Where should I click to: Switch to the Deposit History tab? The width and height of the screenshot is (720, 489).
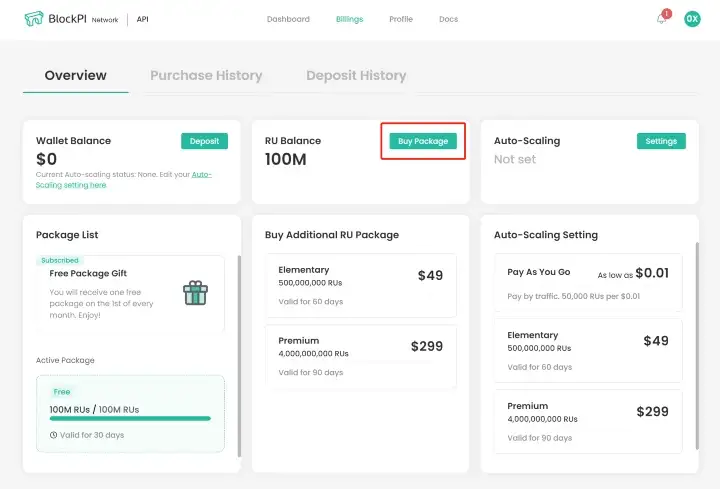[356, 75]
